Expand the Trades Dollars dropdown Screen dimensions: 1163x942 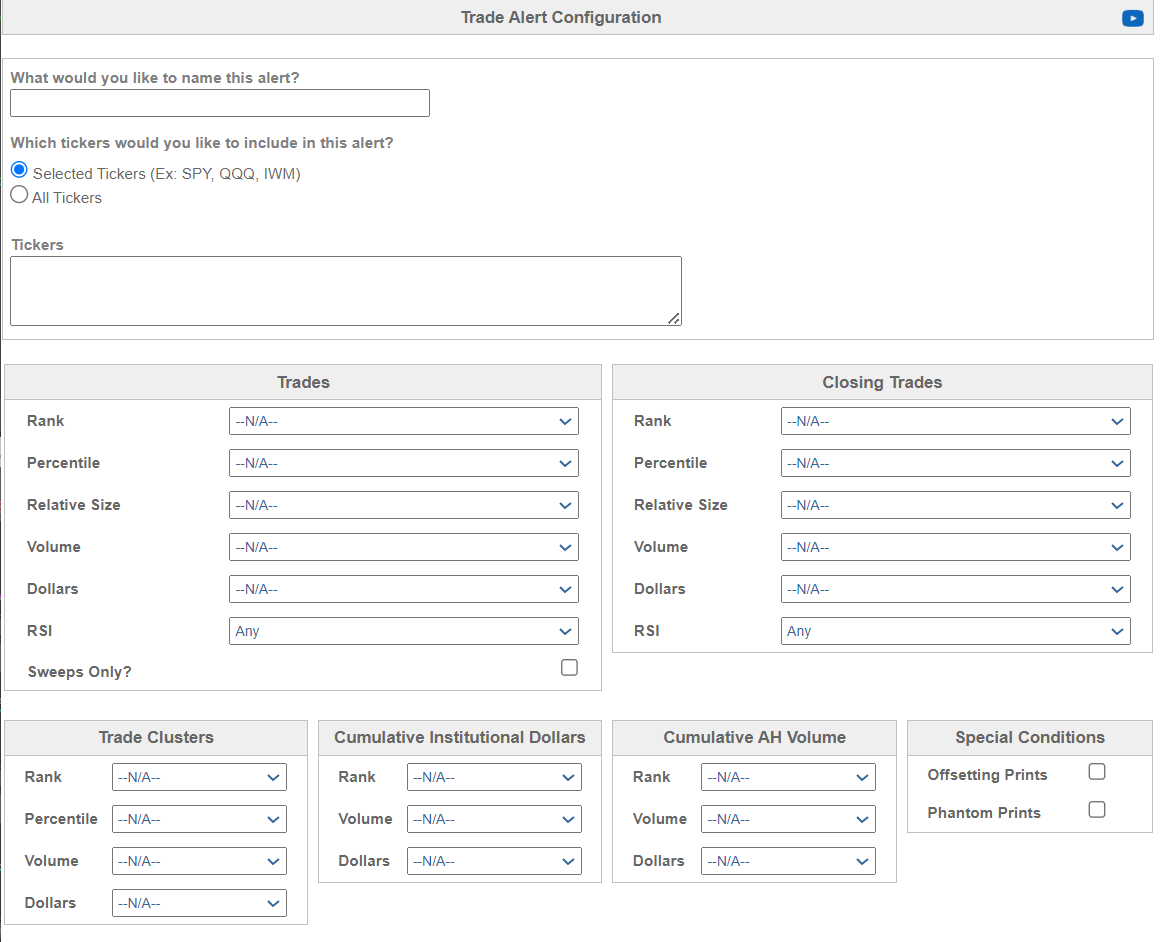(x=403, y=590)
